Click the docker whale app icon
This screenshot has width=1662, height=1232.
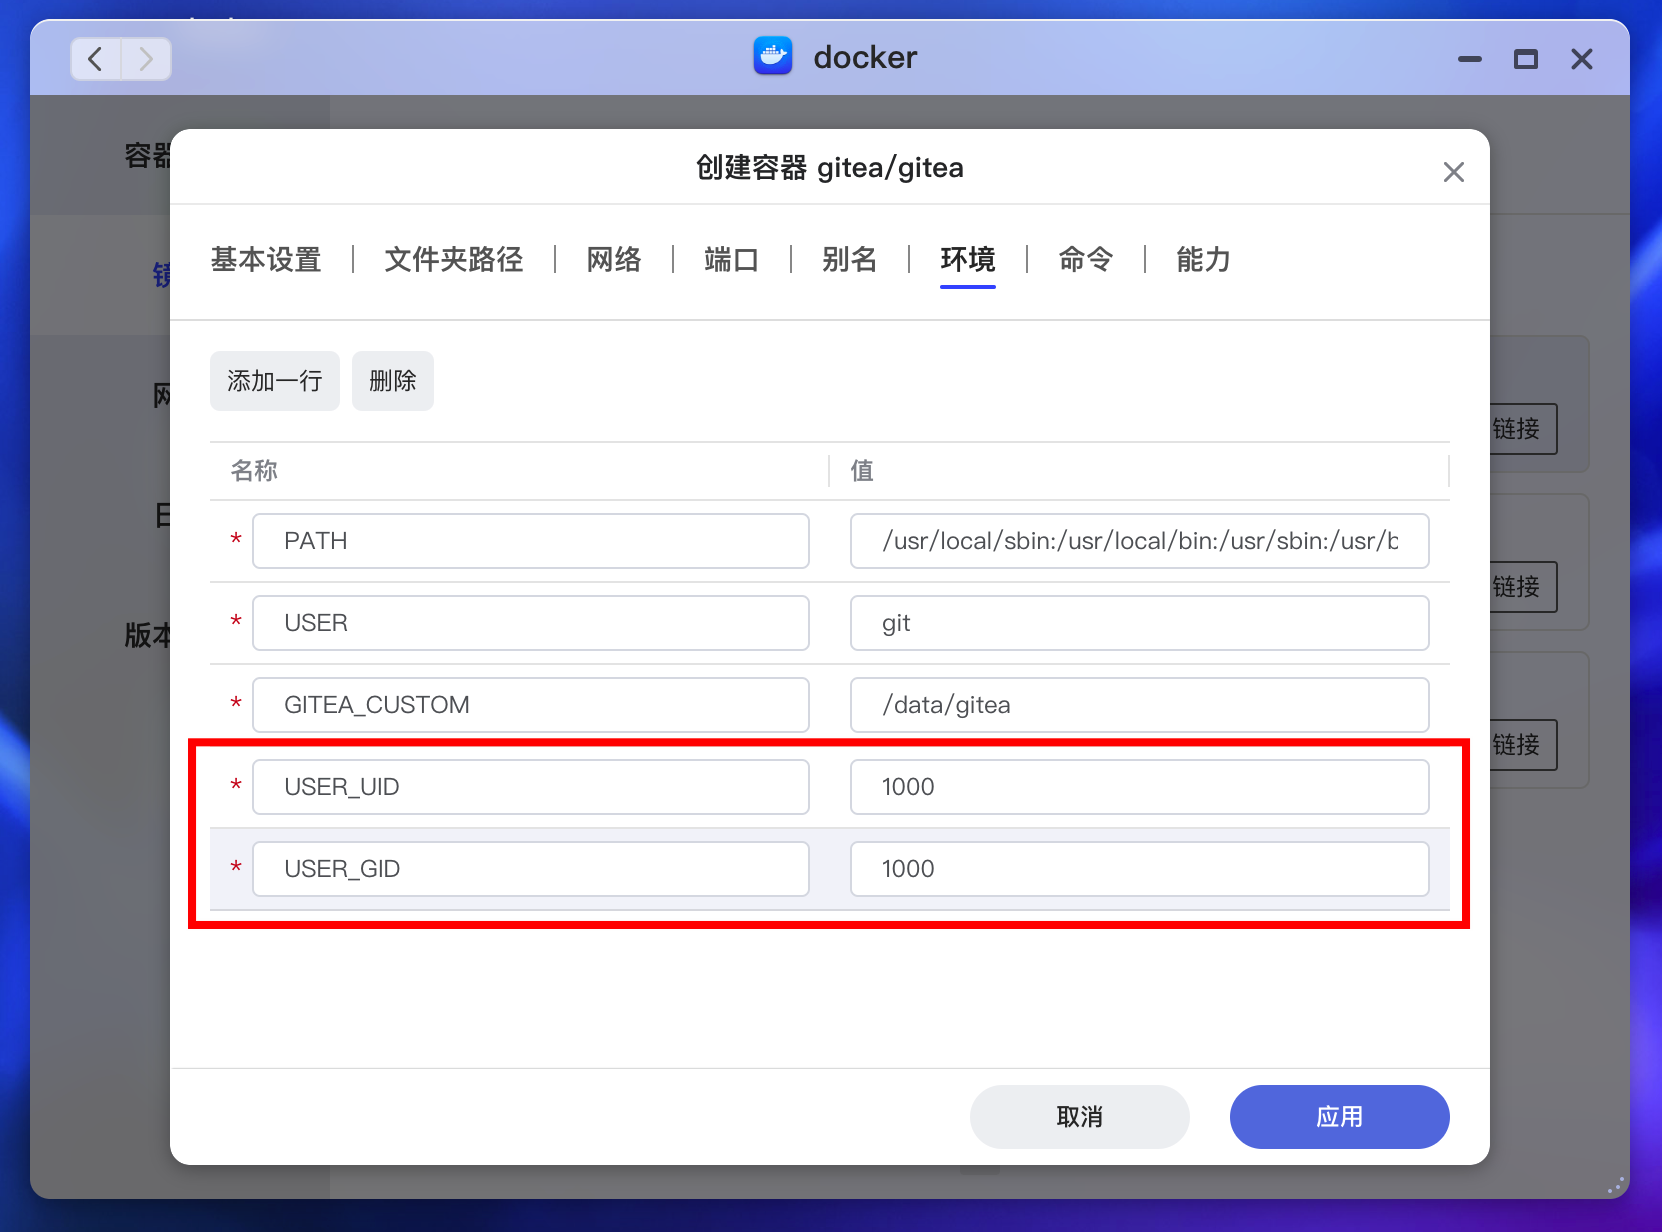coord(773,57)
